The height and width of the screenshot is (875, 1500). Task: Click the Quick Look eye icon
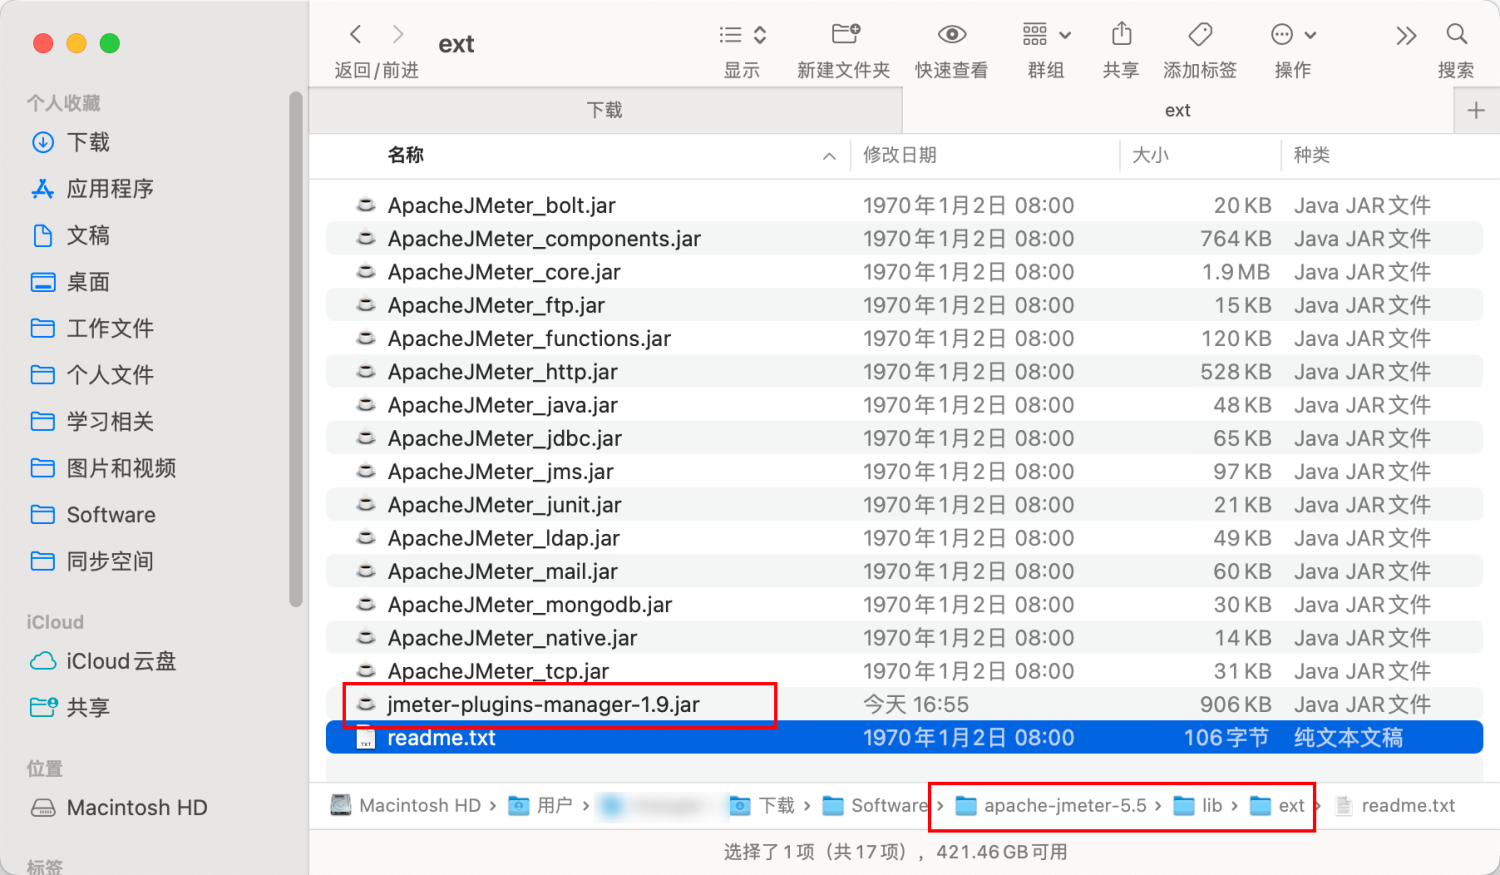pos(952,35)
